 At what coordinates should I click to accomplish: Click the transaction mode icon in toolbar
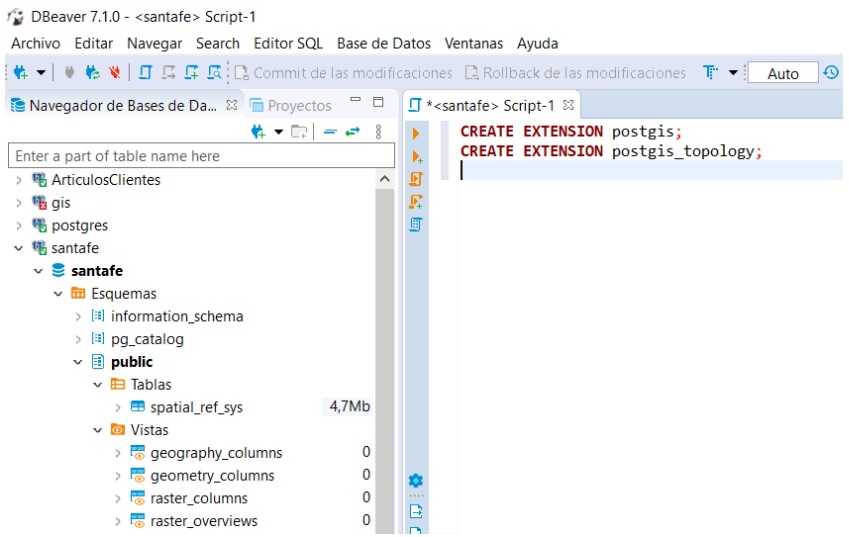710,73
